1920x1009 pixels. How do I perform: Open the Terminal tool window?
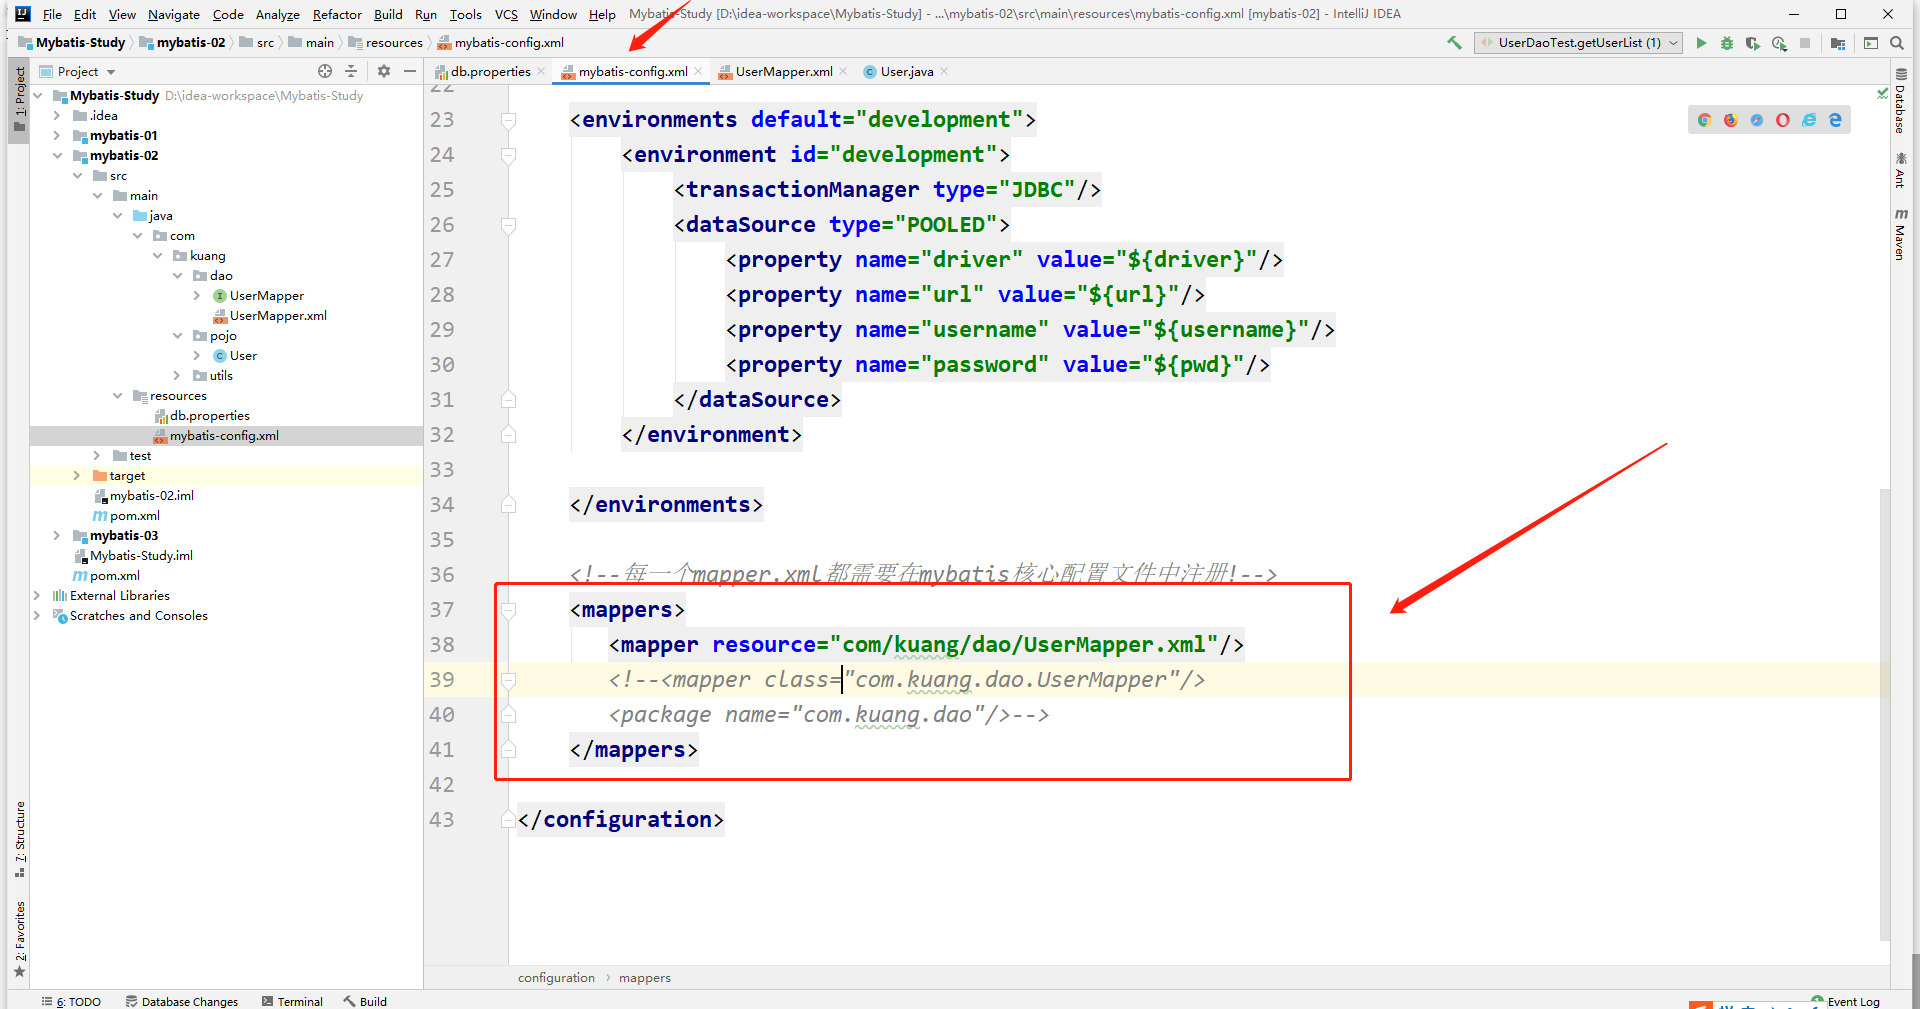click(292, 1001)
